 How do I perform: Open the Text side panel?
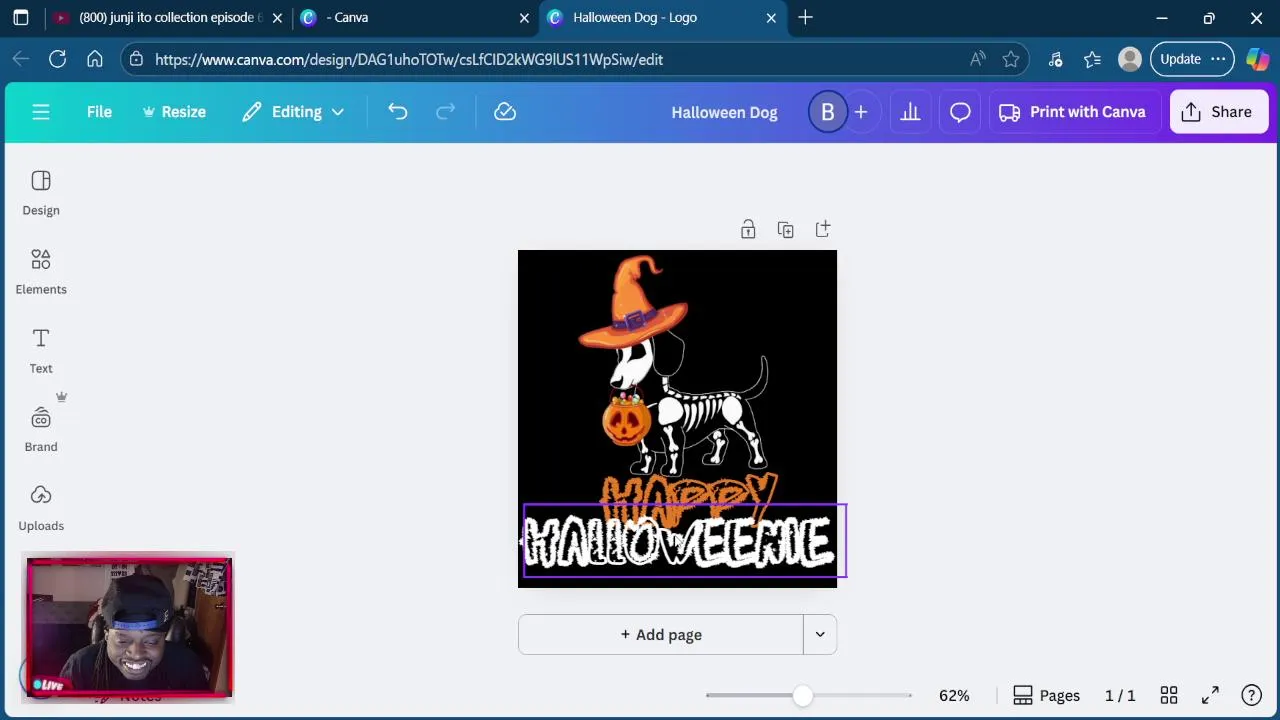(41, 351)
